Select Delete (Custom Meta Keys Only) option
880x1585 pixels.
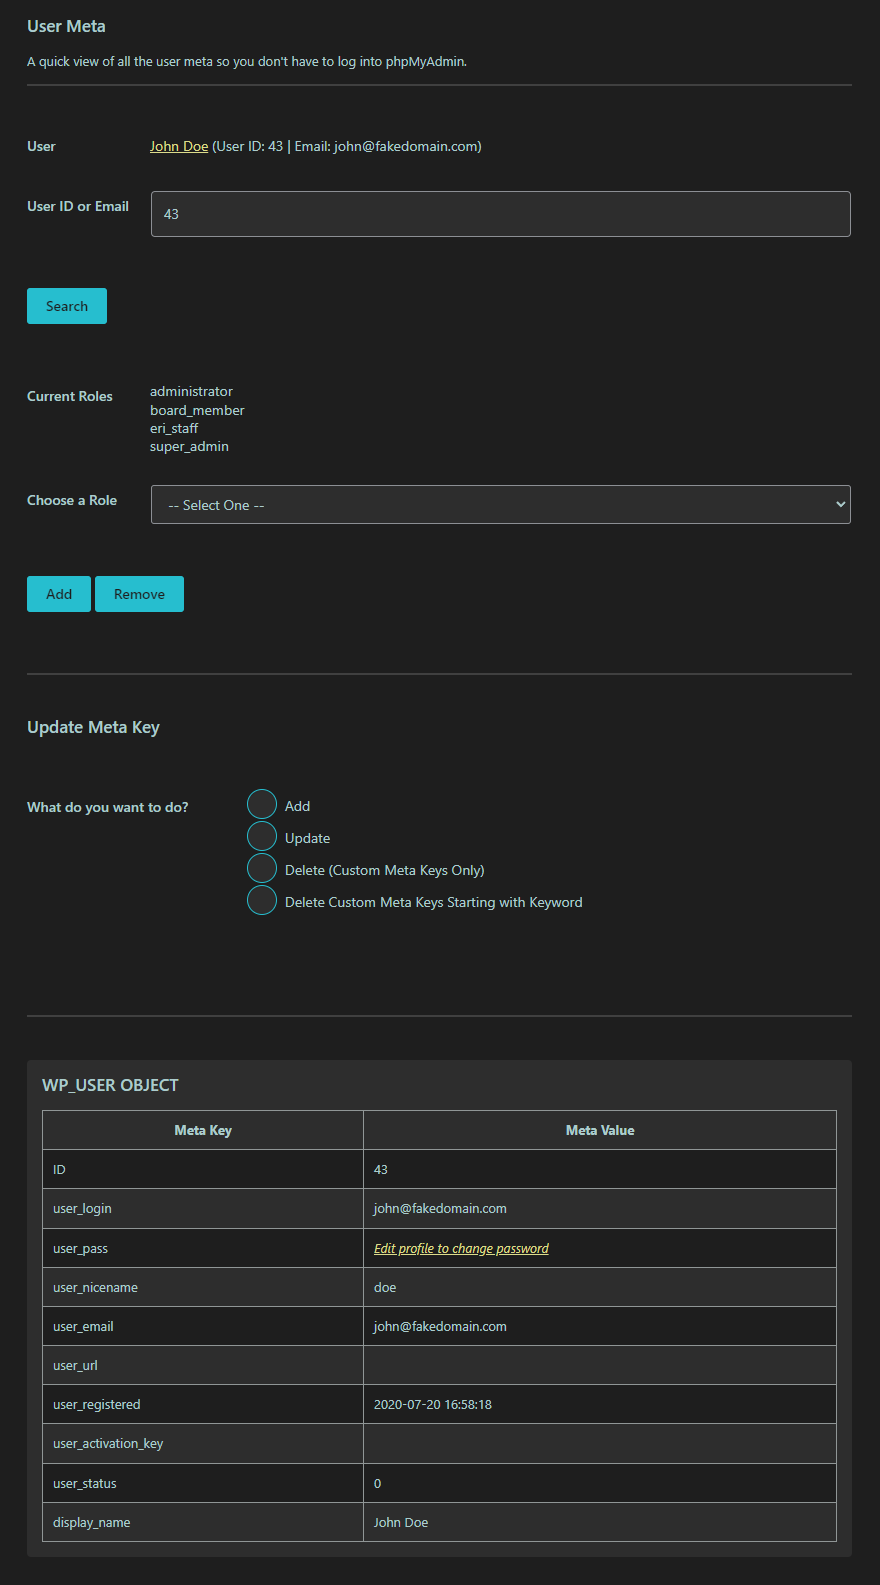coord(262,868)
